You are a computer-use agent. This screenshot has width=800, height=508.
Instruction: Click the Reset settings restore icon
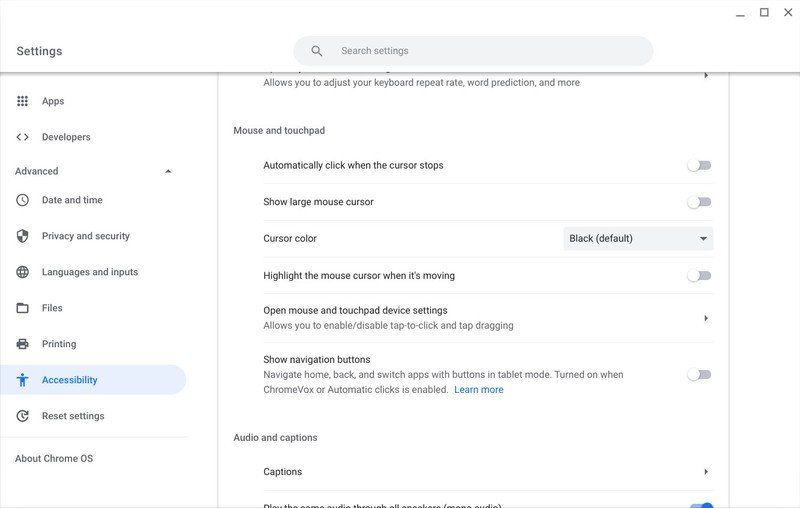[22, 416]
